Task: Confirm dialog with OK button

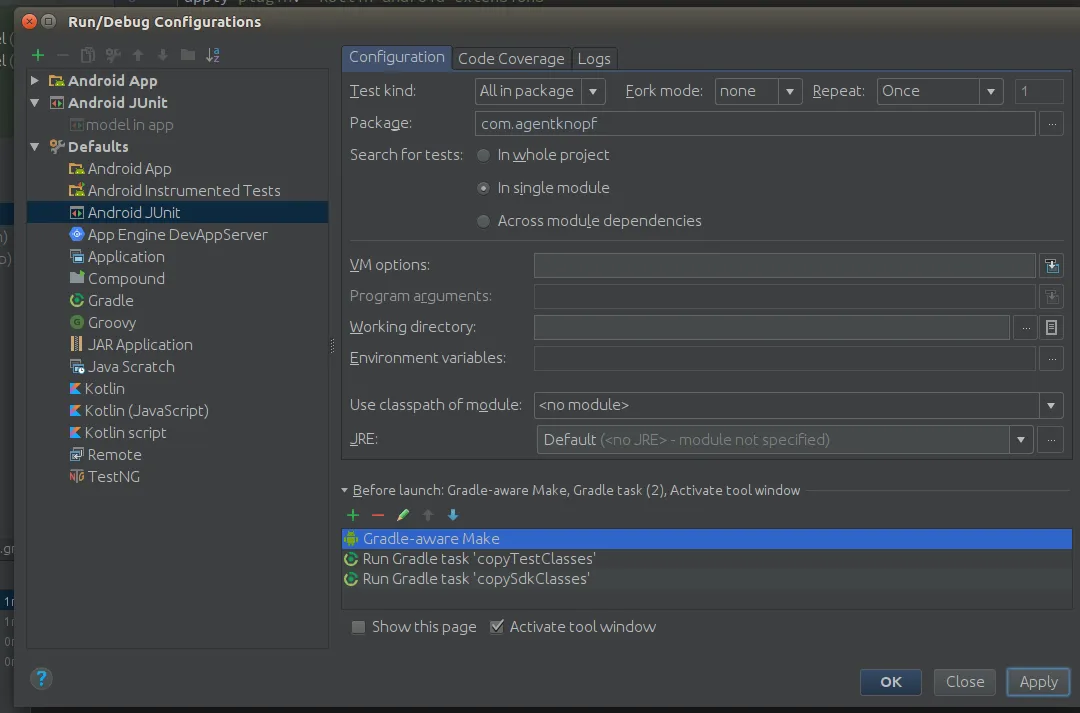Action: [891, 682]
